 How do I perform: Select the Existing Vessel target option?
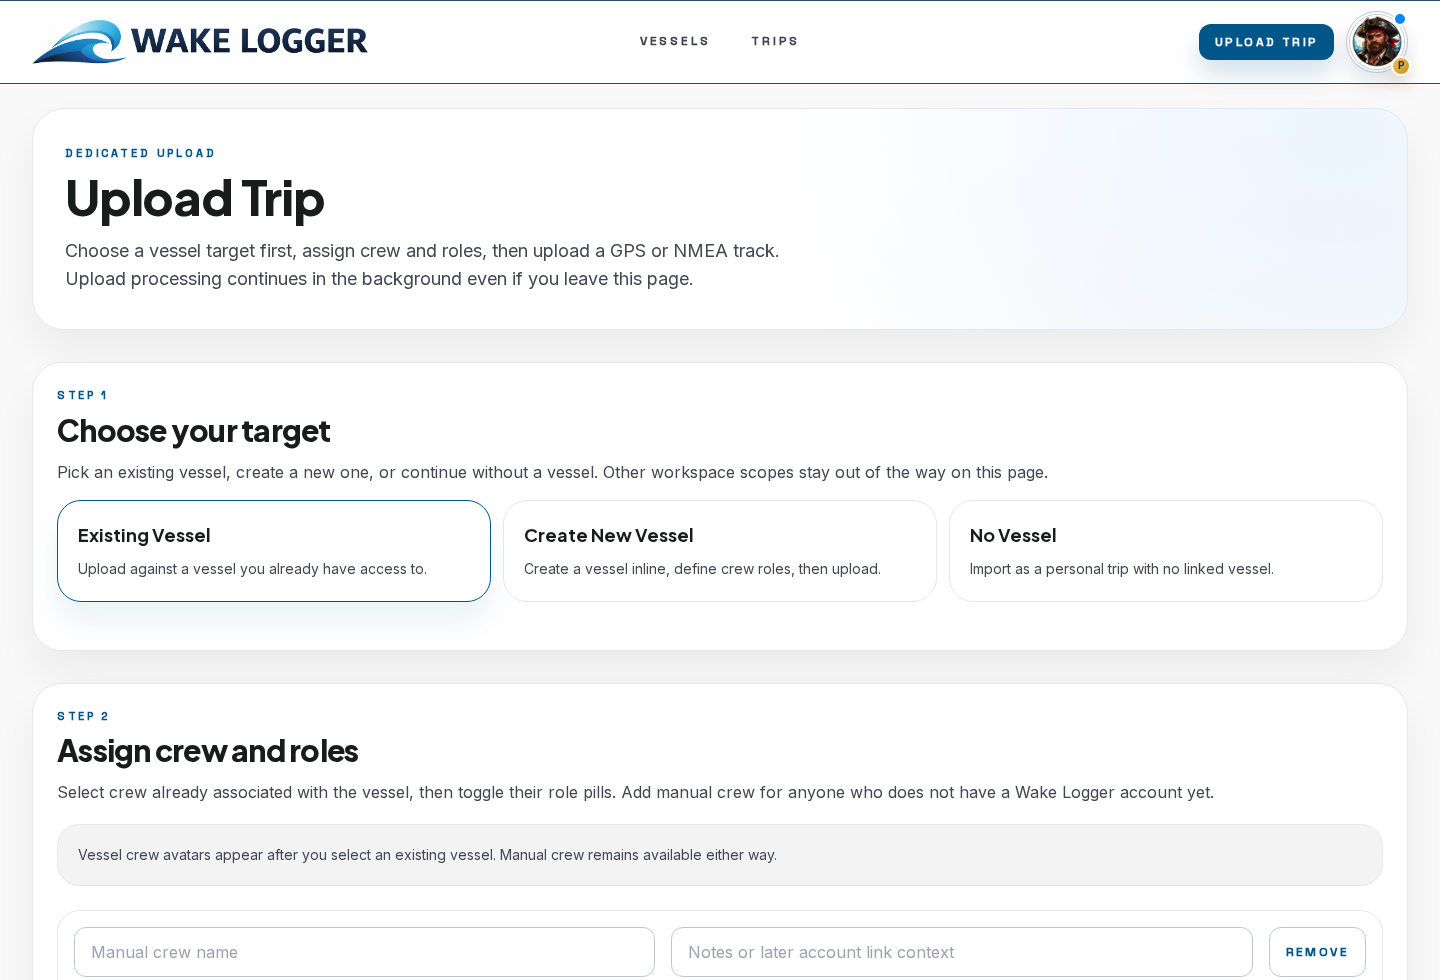274,551
